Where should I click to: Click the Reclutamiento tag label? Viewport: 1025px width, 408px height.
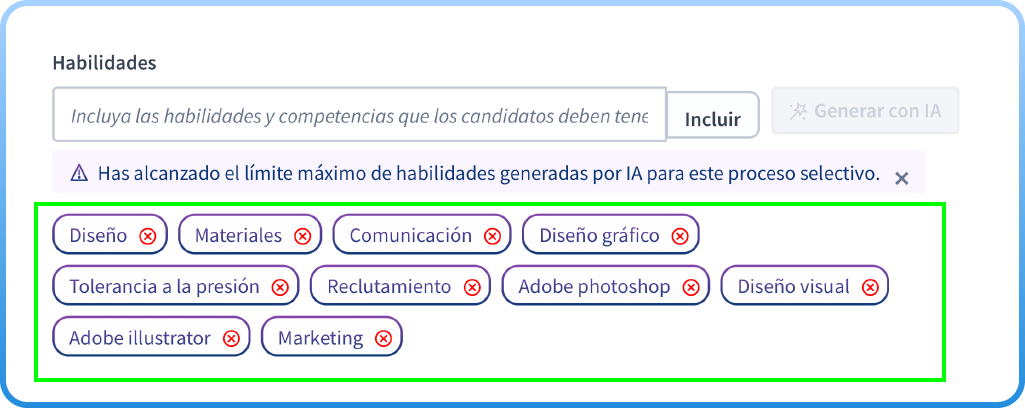coord(389,287)
